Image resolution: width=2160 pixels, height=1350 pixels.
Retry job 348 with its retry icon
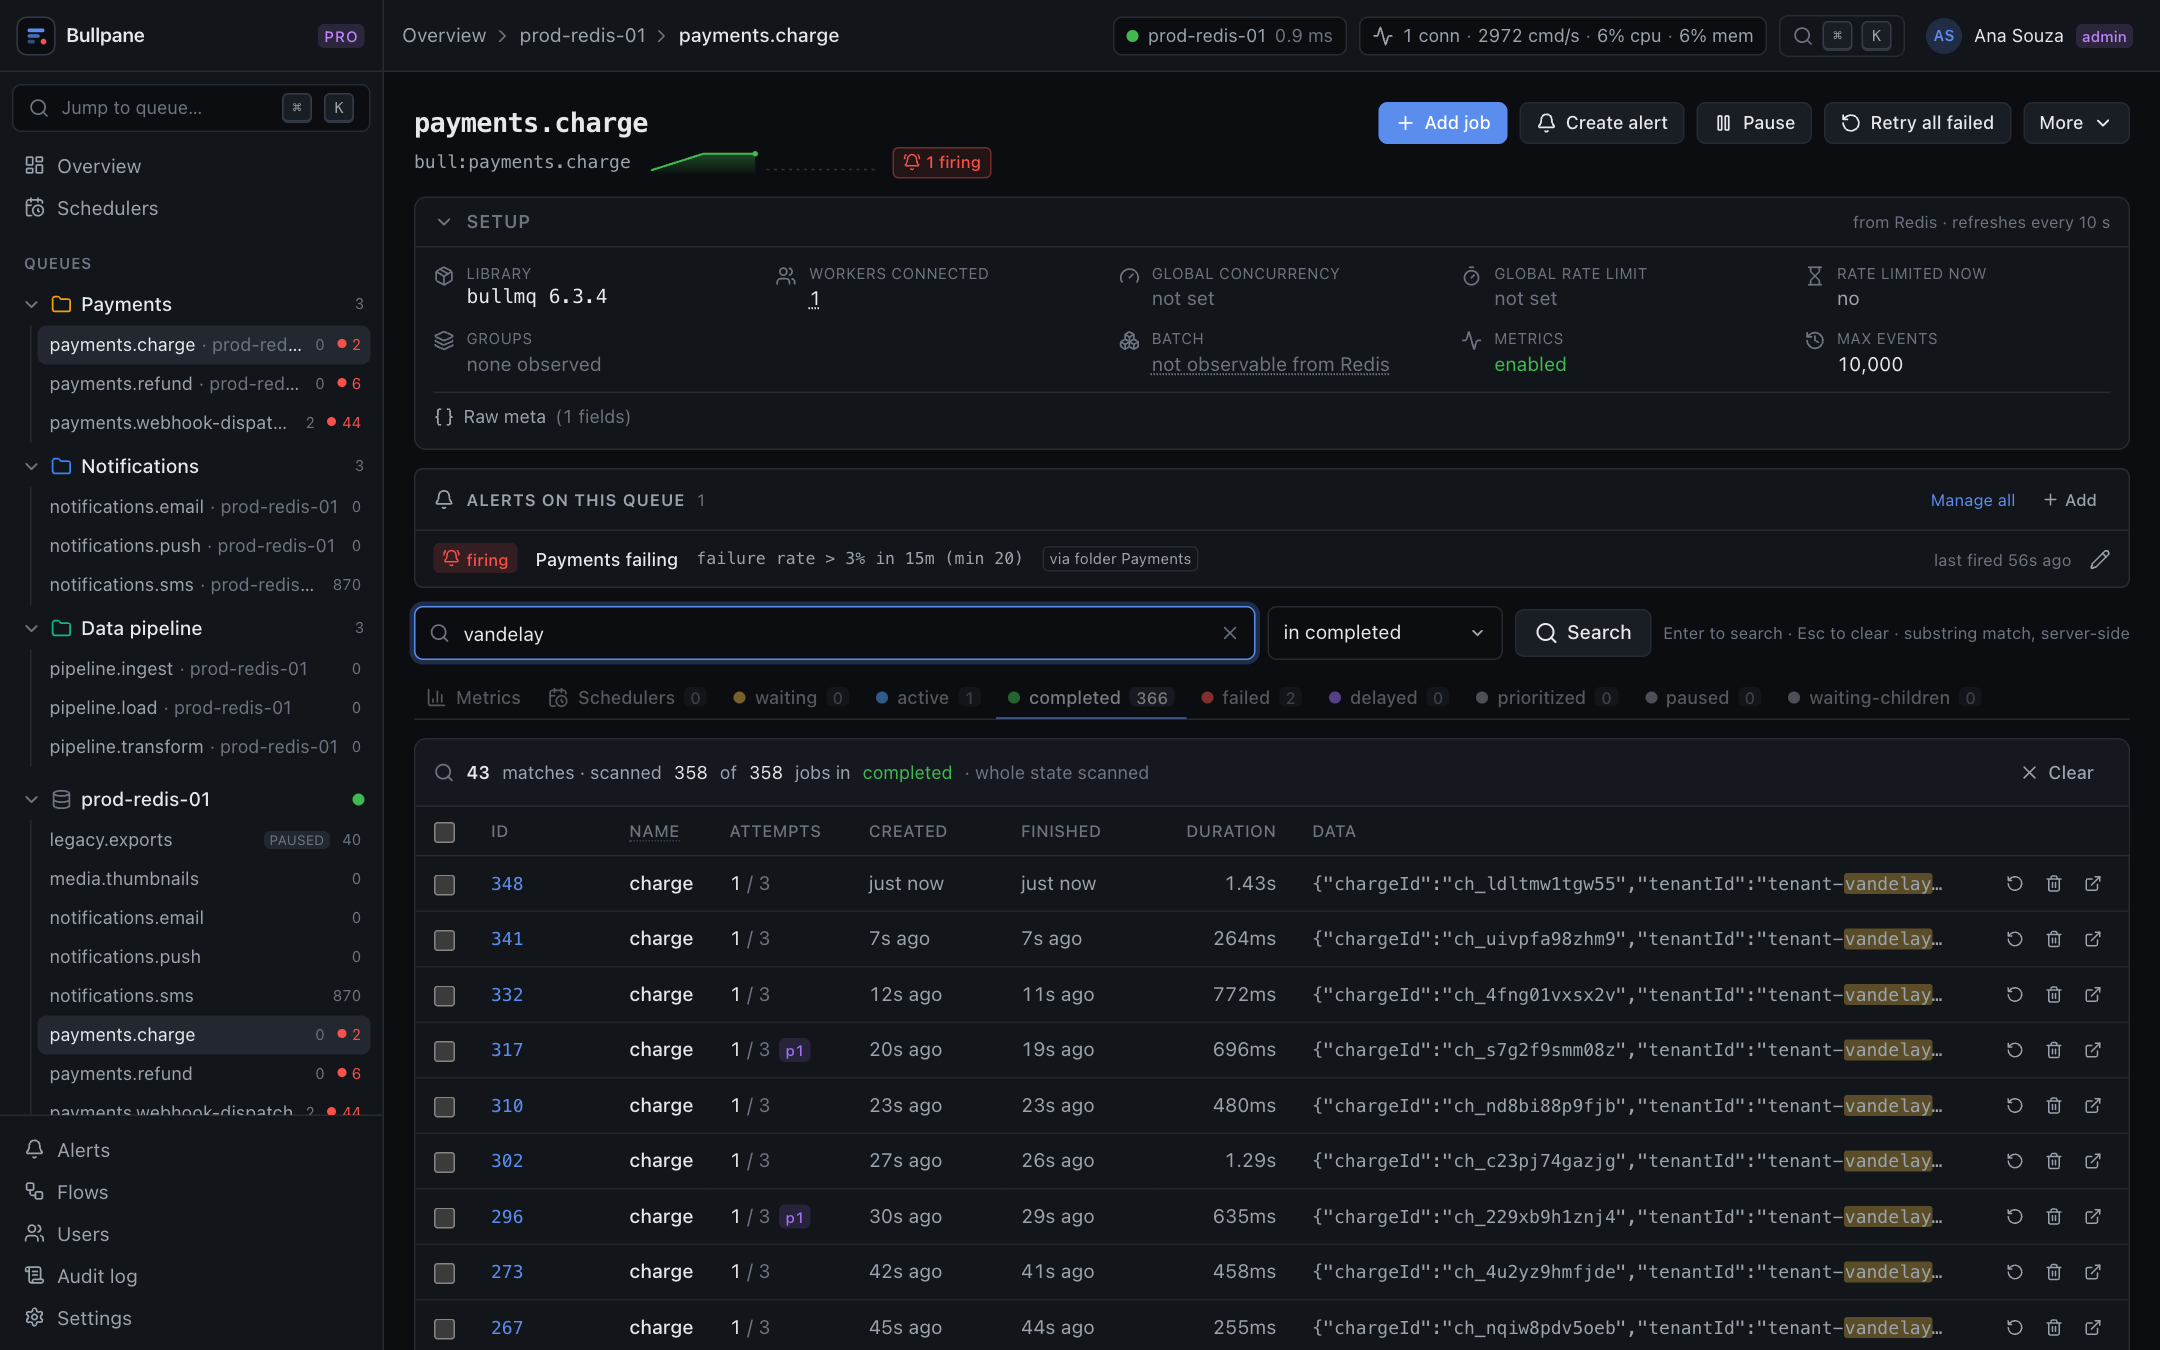[2015, 884]
